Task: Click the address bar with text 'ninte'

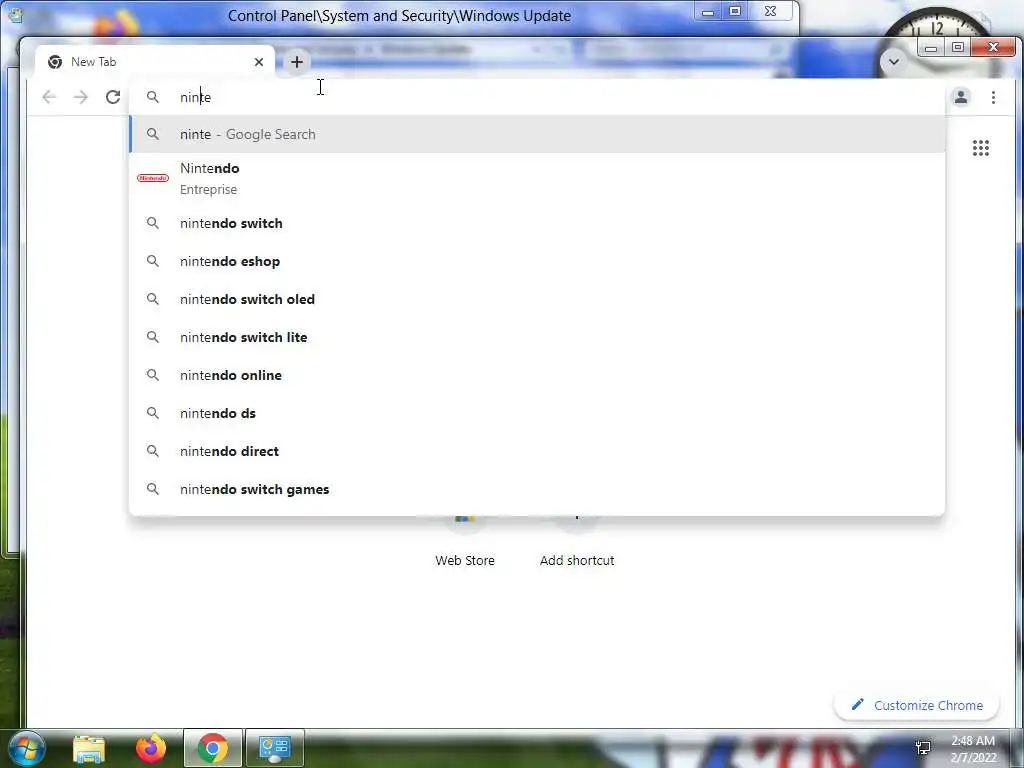Action: (536, 97)
